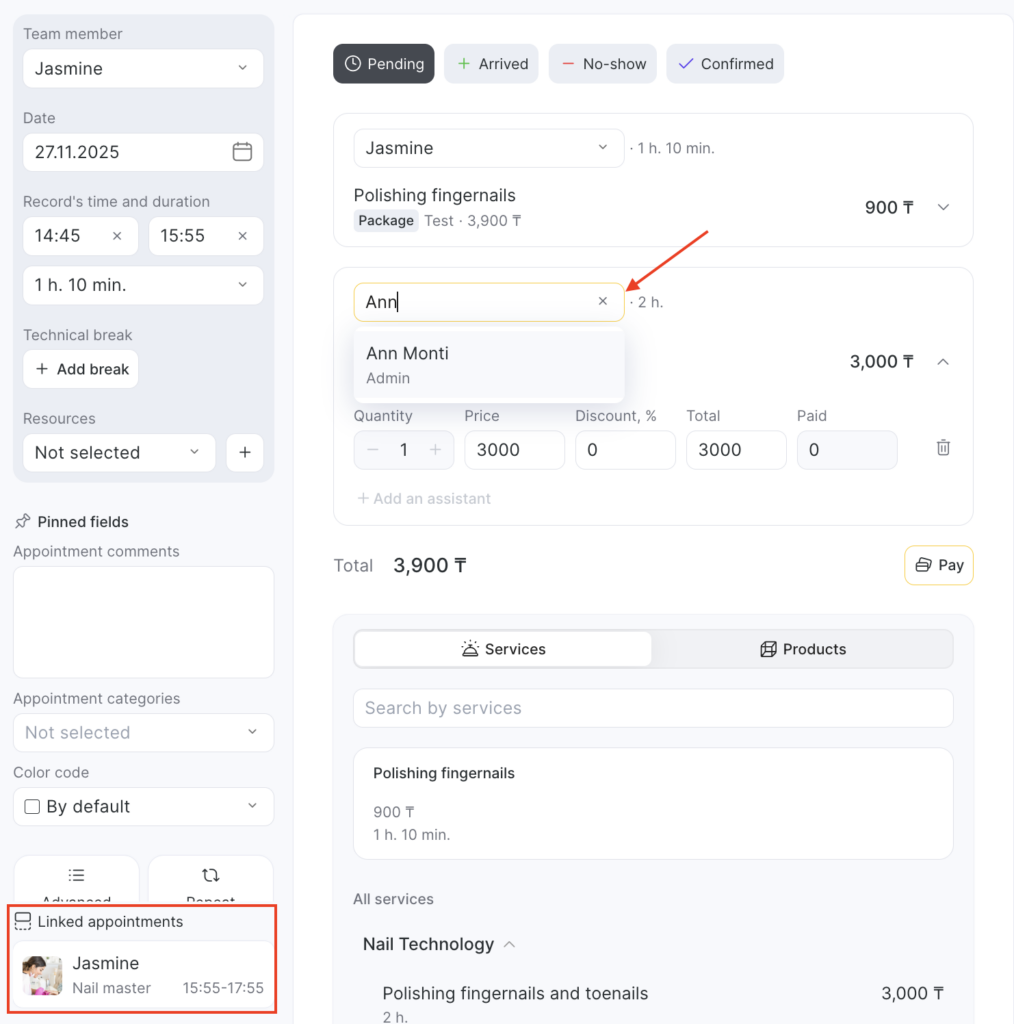1014x1024 pixels.
Task: Expand the 900 ₸ Polishing fingernails row
Action: (943, 207)
